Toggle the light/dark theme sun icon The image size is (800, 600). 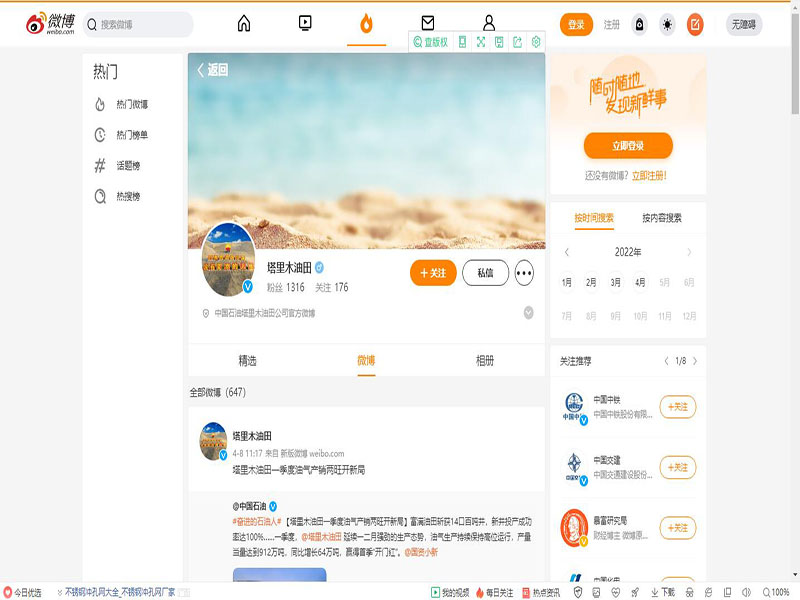coord(667,24)
